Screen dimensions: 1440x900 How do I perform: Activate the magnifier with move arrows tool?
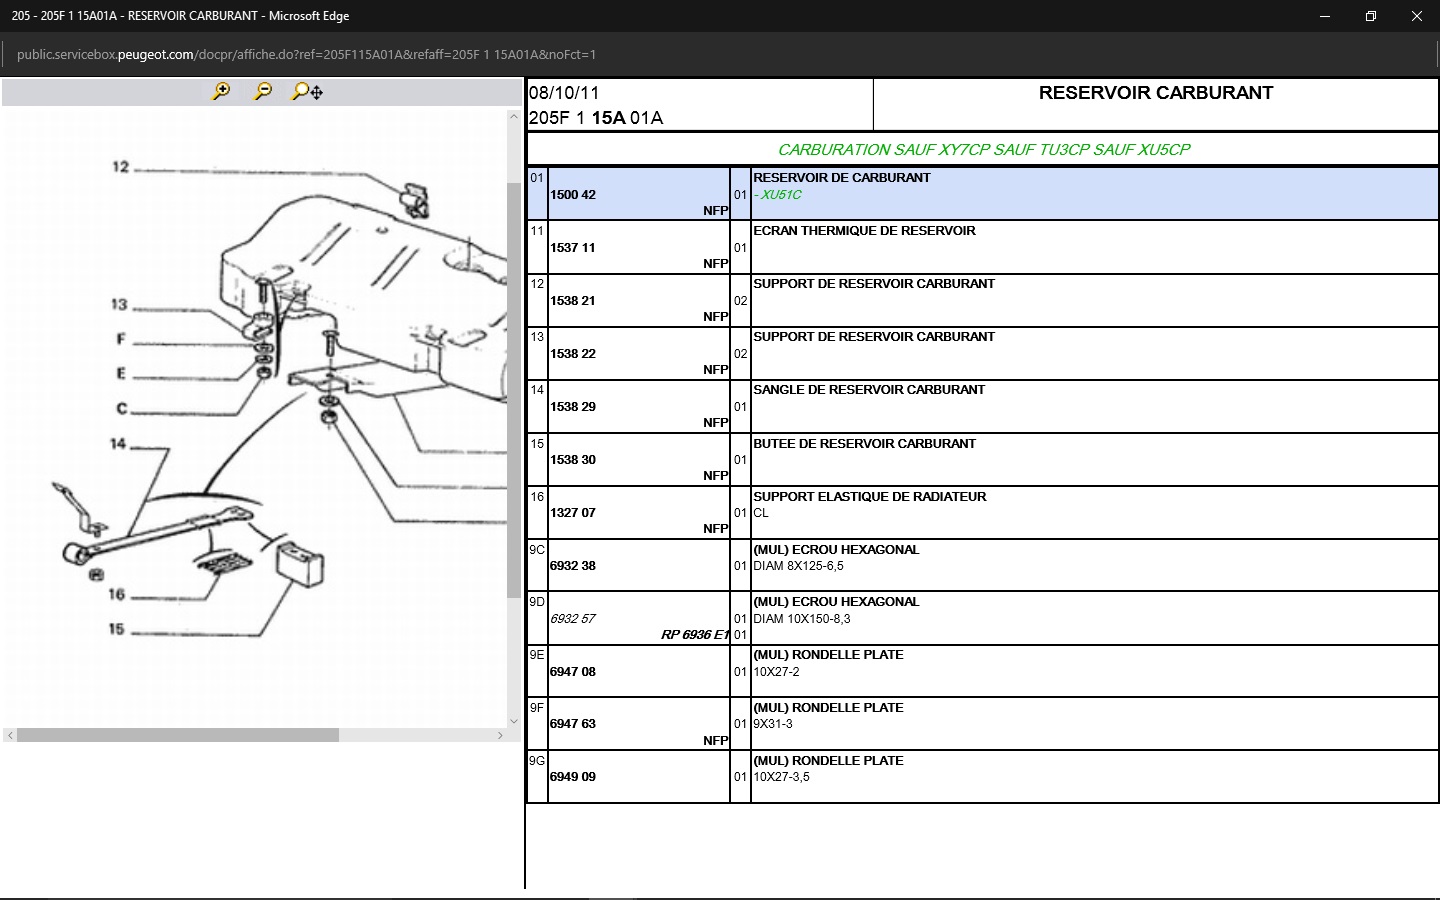tap(307, 92)
